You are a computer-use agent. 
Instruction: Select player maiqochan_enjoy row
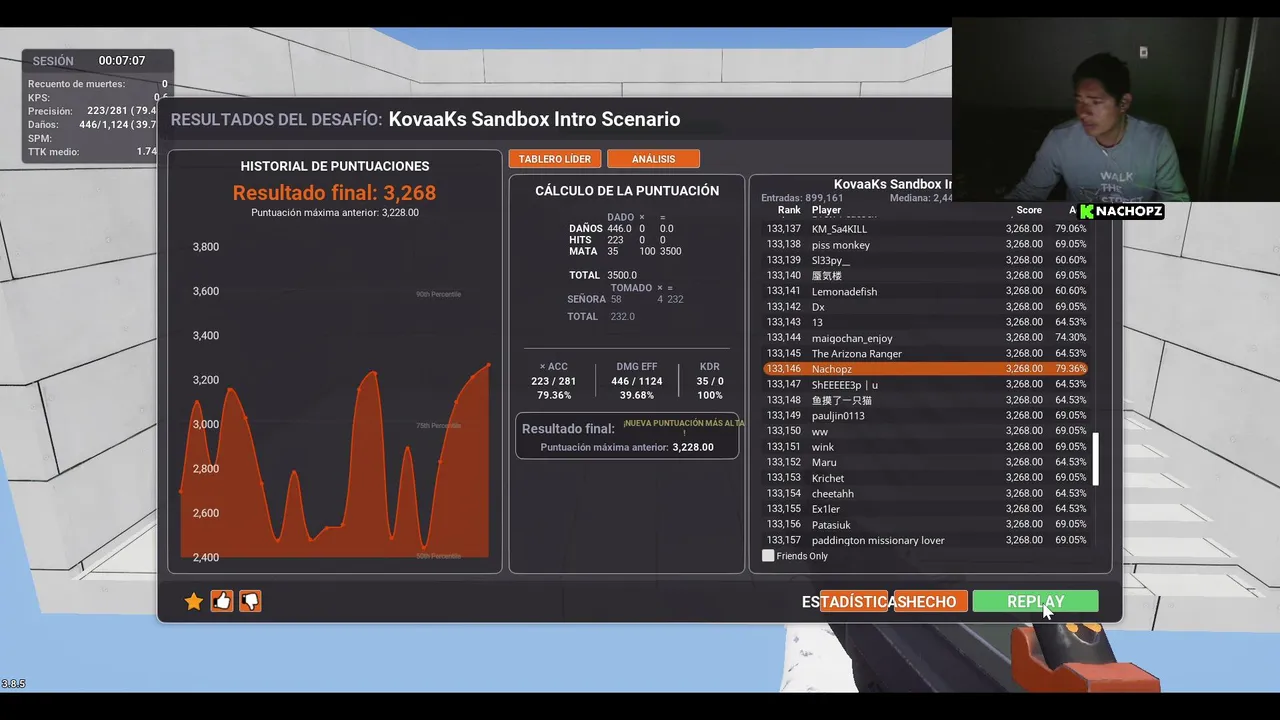pos(925,338)
